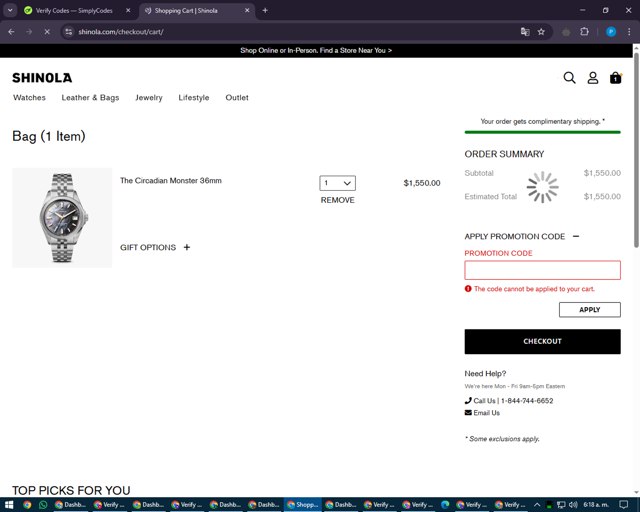Viewport: 640px width, 512px height.
Task: Open a new browser tab with plus
Action: coord(265,11)
